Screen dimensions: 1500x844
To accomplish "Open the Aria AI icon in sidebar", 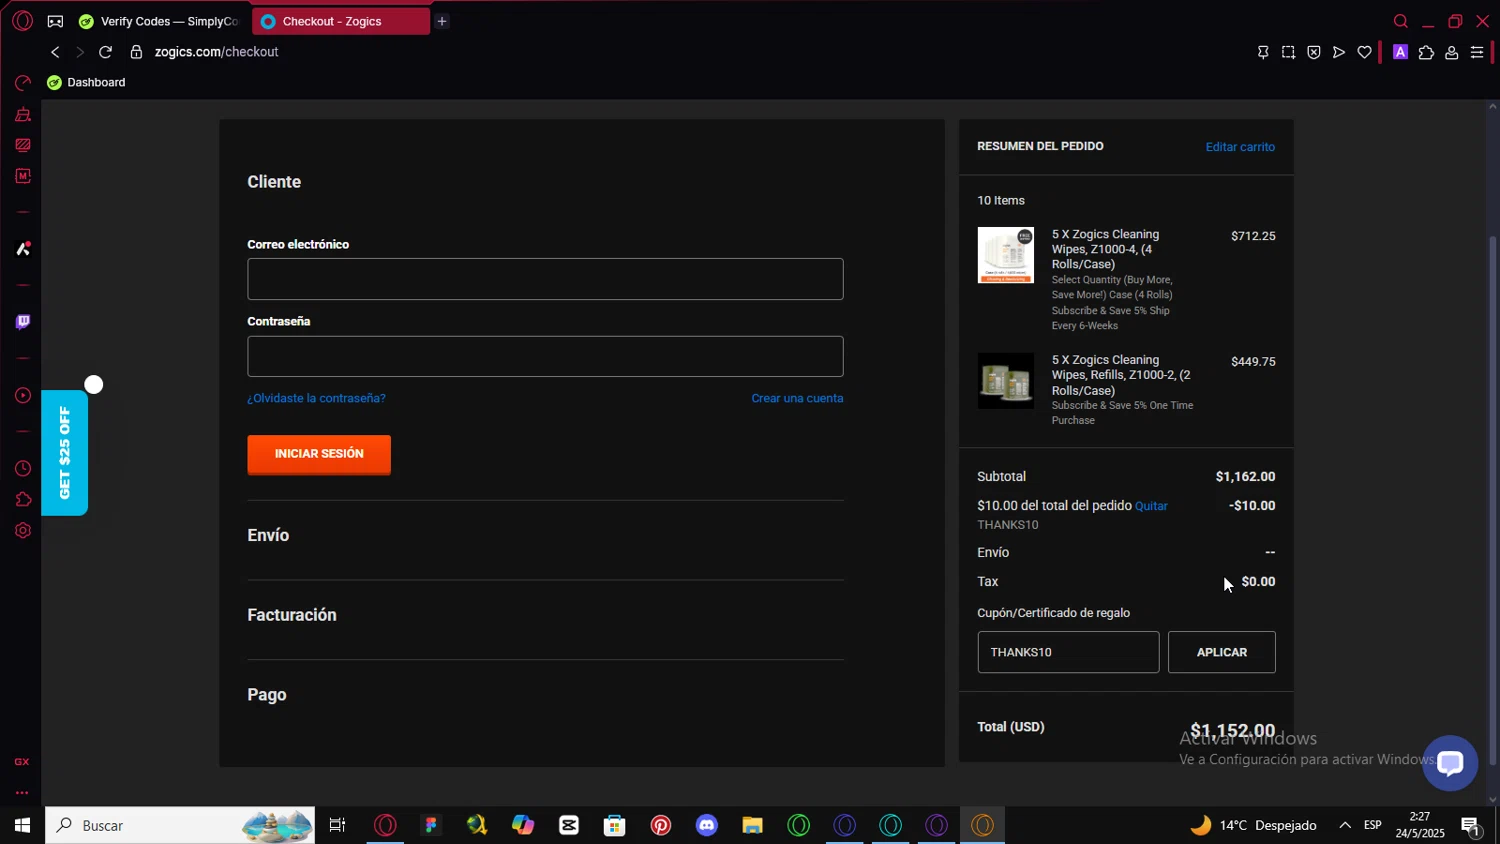I will [22, 249].
